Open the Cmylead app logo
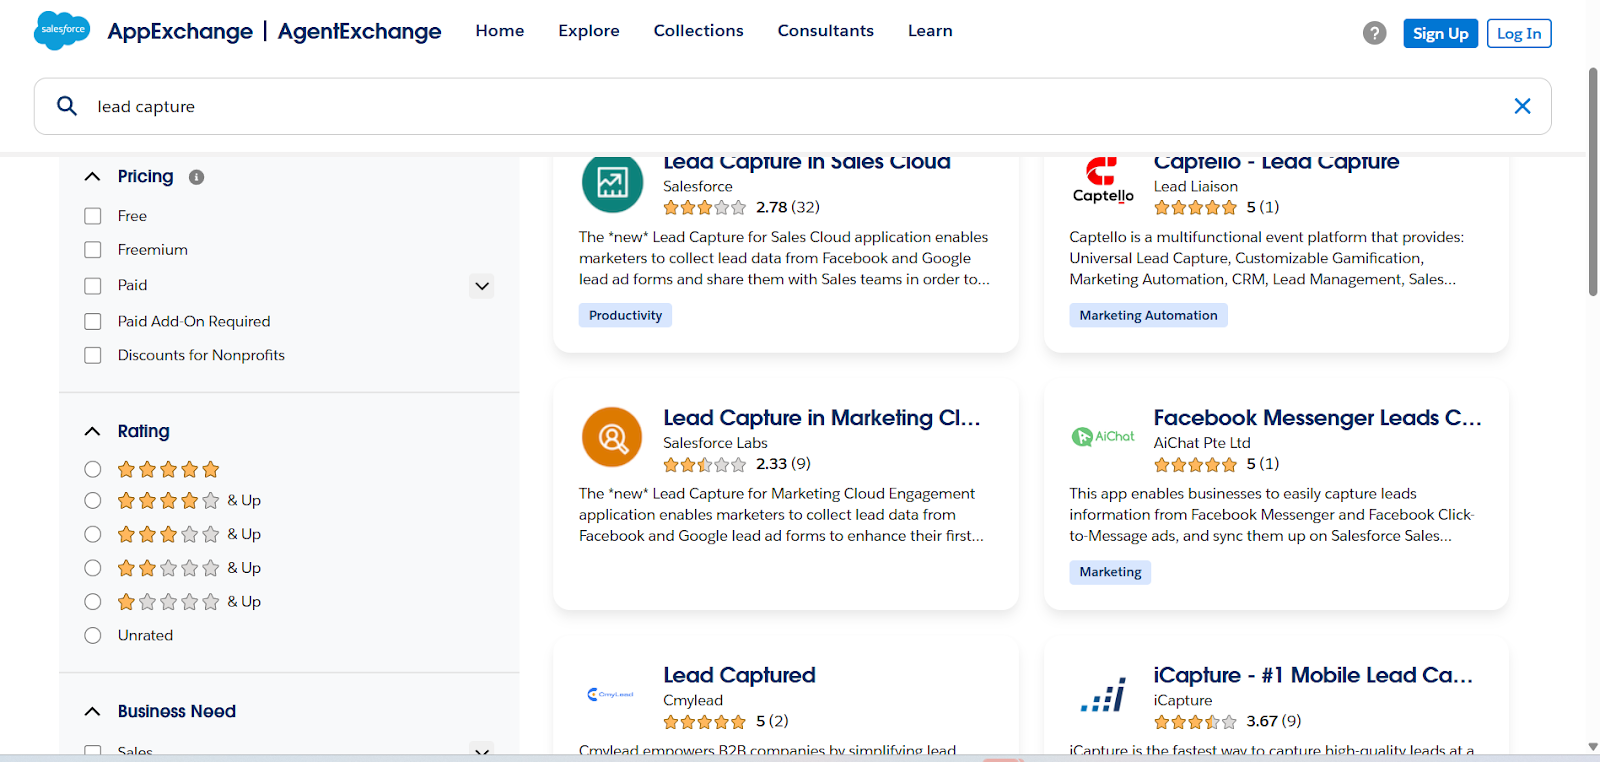The height and width of the screenshot is (762, 1600). (x=611, y=694)
